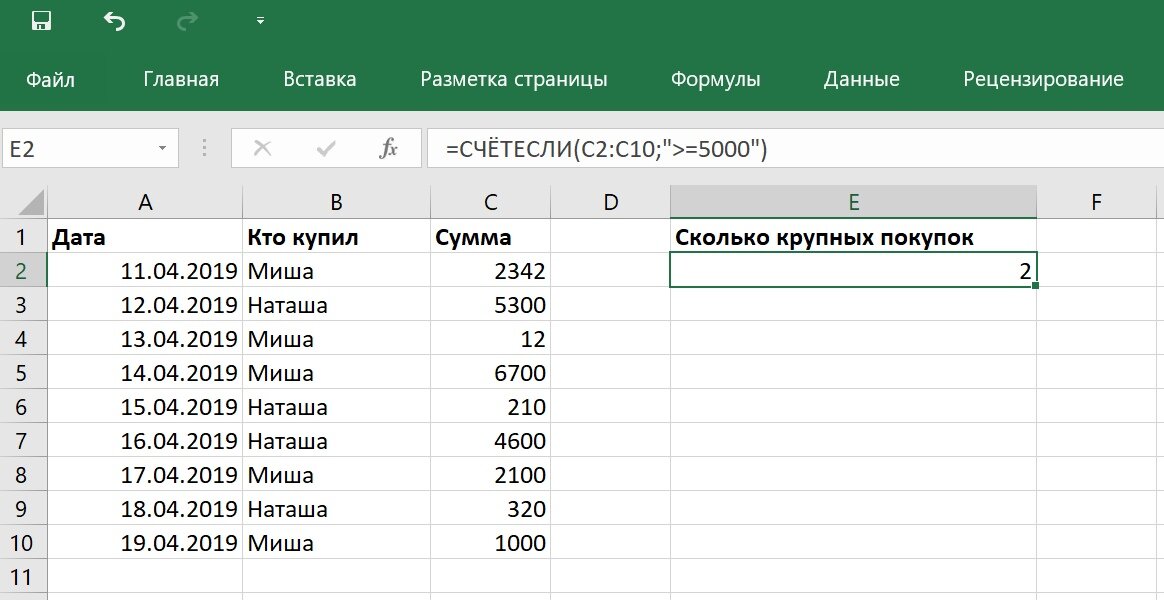Cancel formula entry with the X icon
This screenshot has height=600, width=1164.
click(262, 148)
